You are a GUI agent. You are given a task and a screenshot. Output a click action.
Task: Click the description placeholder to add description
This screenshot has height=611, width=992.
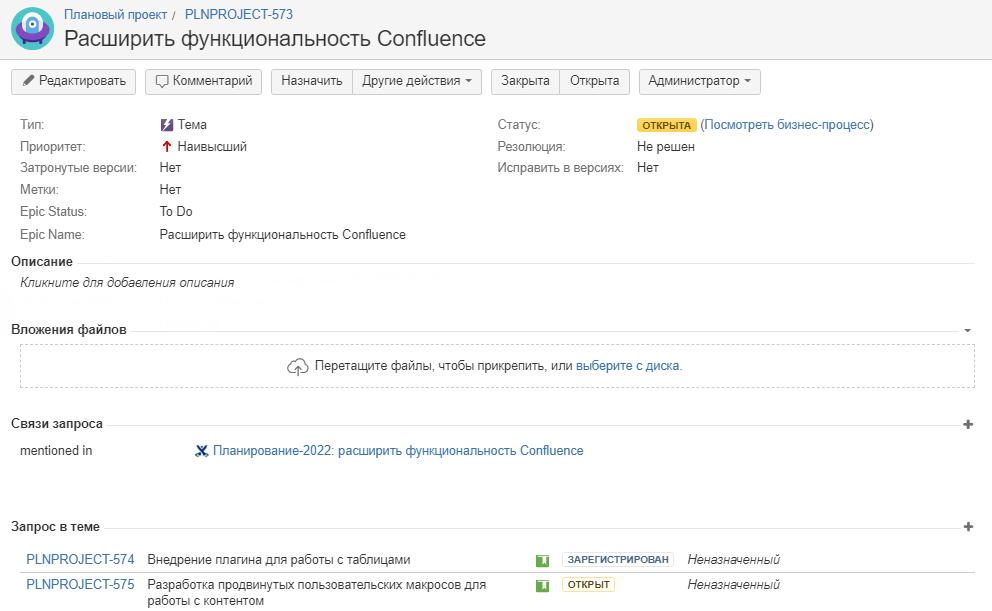127,283
